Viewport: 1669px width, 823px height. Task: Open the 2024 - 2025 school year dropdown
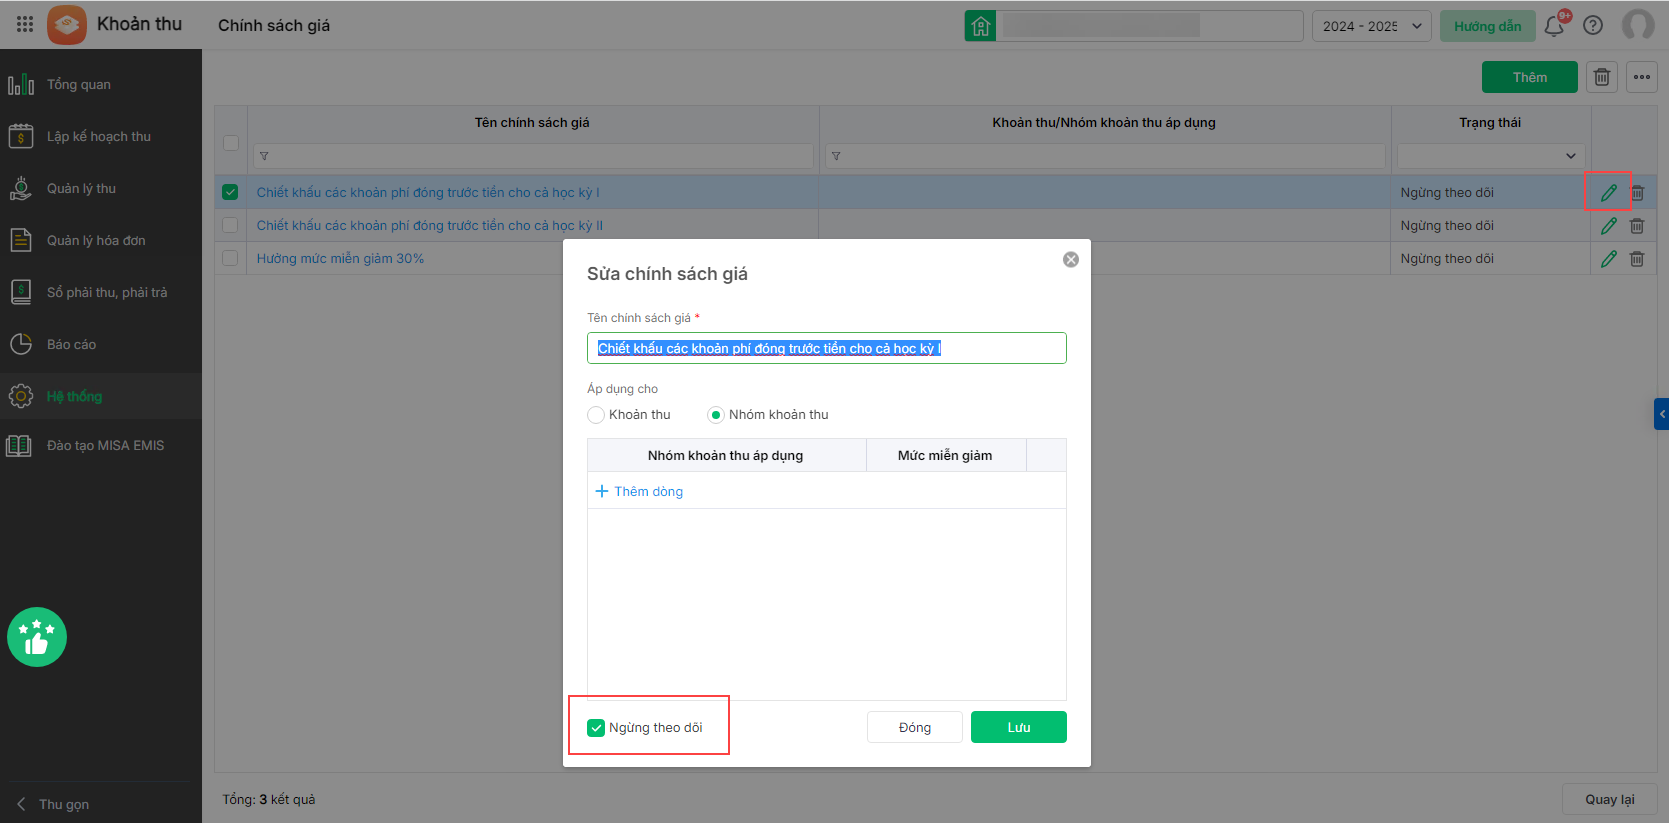click(x=1371, y=26)
